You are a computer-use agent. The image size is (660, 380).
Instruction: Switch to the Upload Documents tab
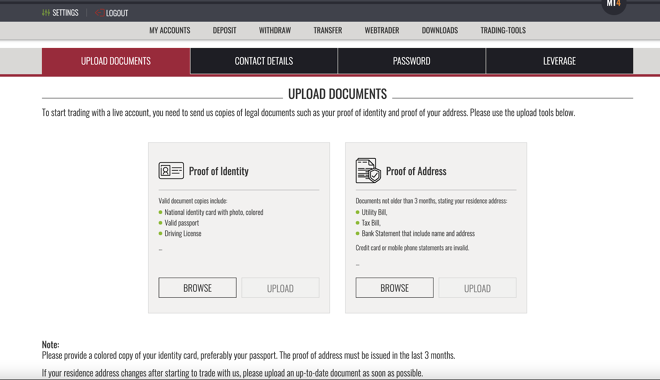coord(116,61)
